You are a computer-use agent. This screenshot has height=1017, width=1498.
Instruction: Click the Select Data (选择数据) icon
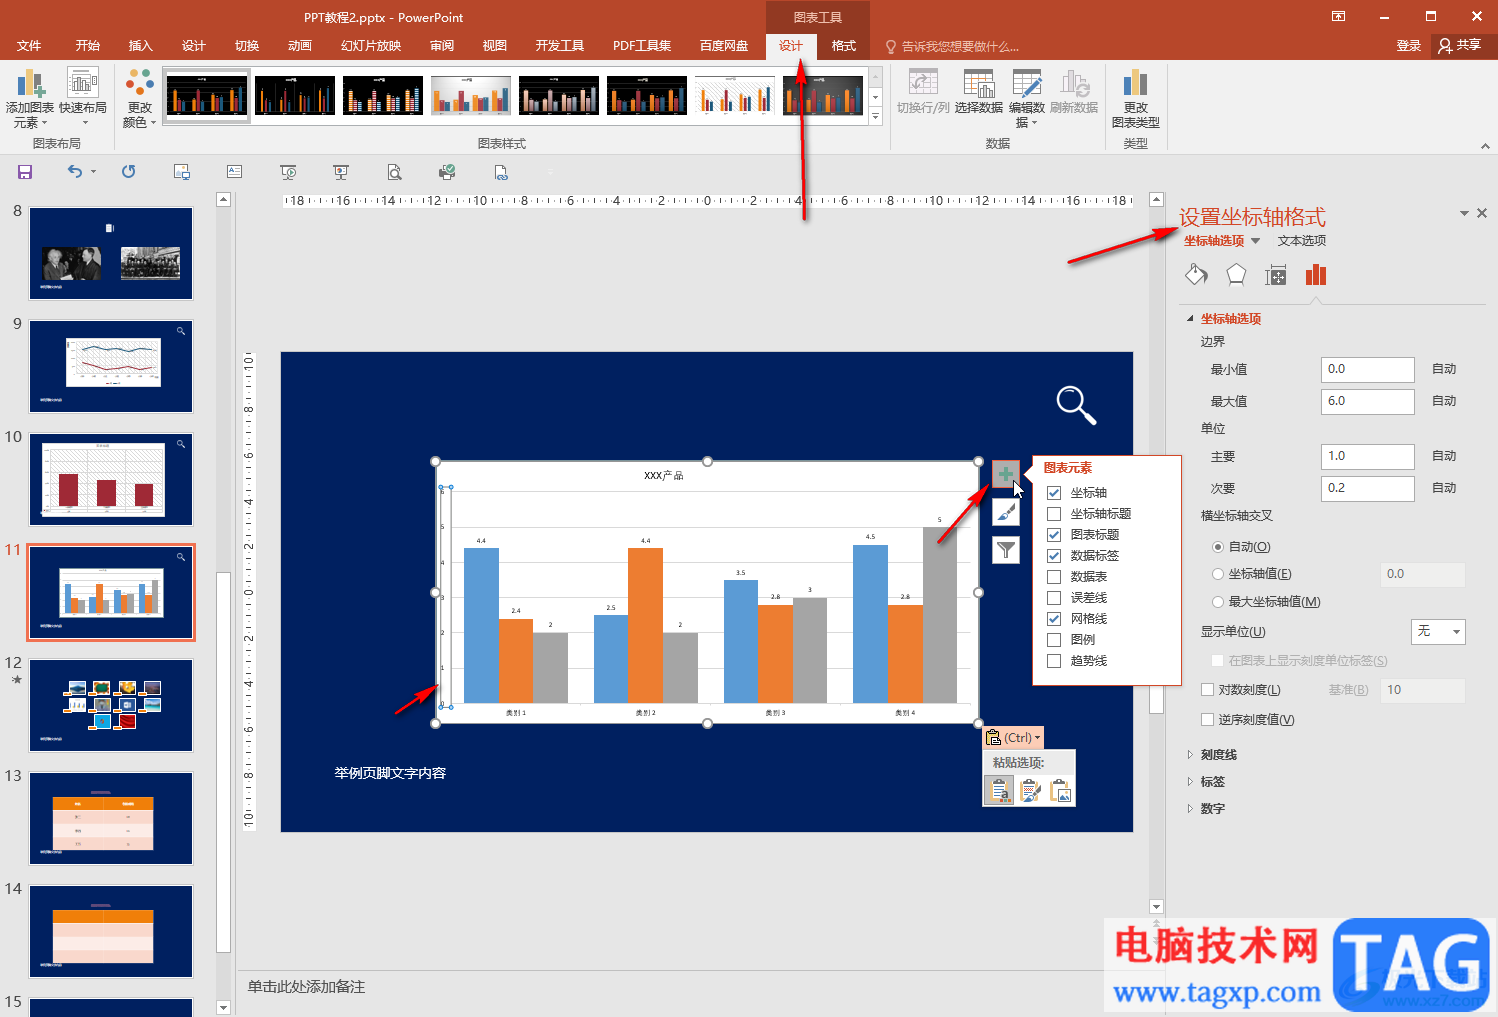click(x=978, y=84)
